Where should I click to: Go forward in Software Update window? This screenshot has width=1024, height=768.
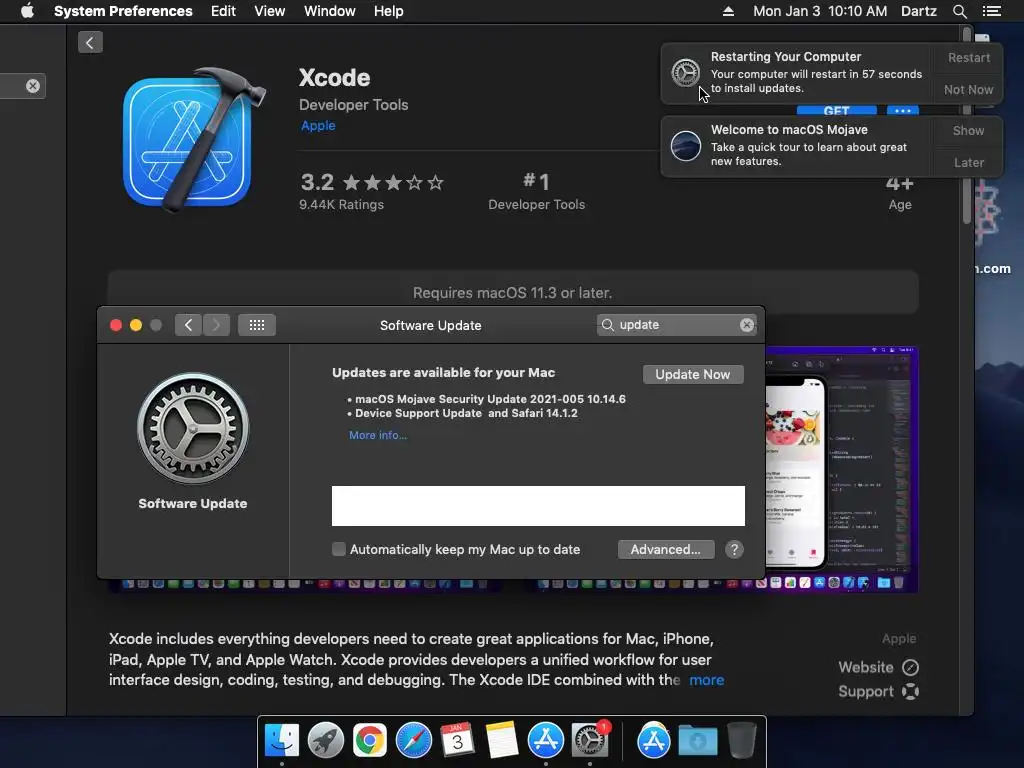(x=216, y=325)
